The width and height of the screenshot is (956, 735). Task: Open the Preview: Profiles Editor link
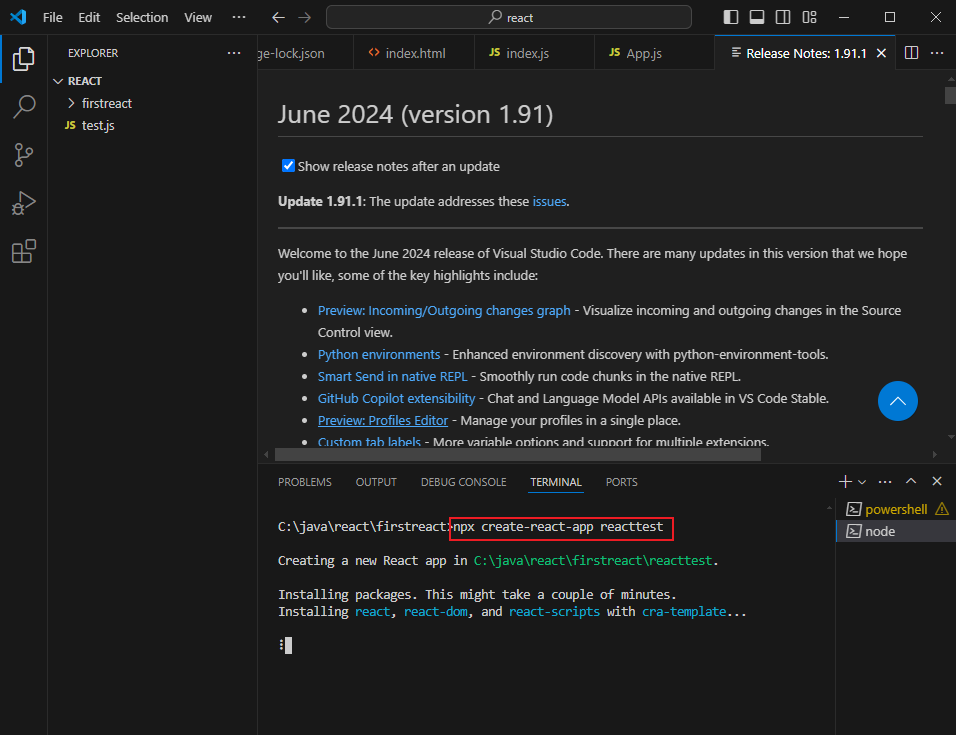coord(383,420)
